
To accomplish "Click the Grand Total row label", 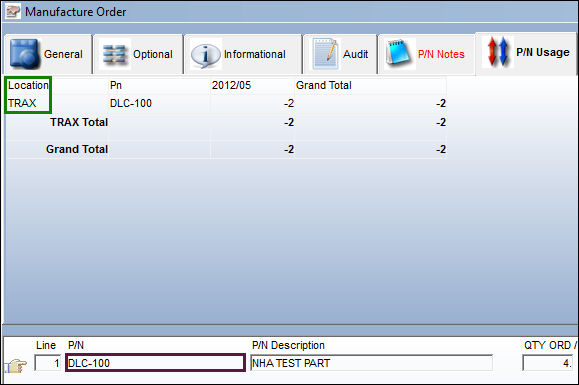I will click(77, 149).
